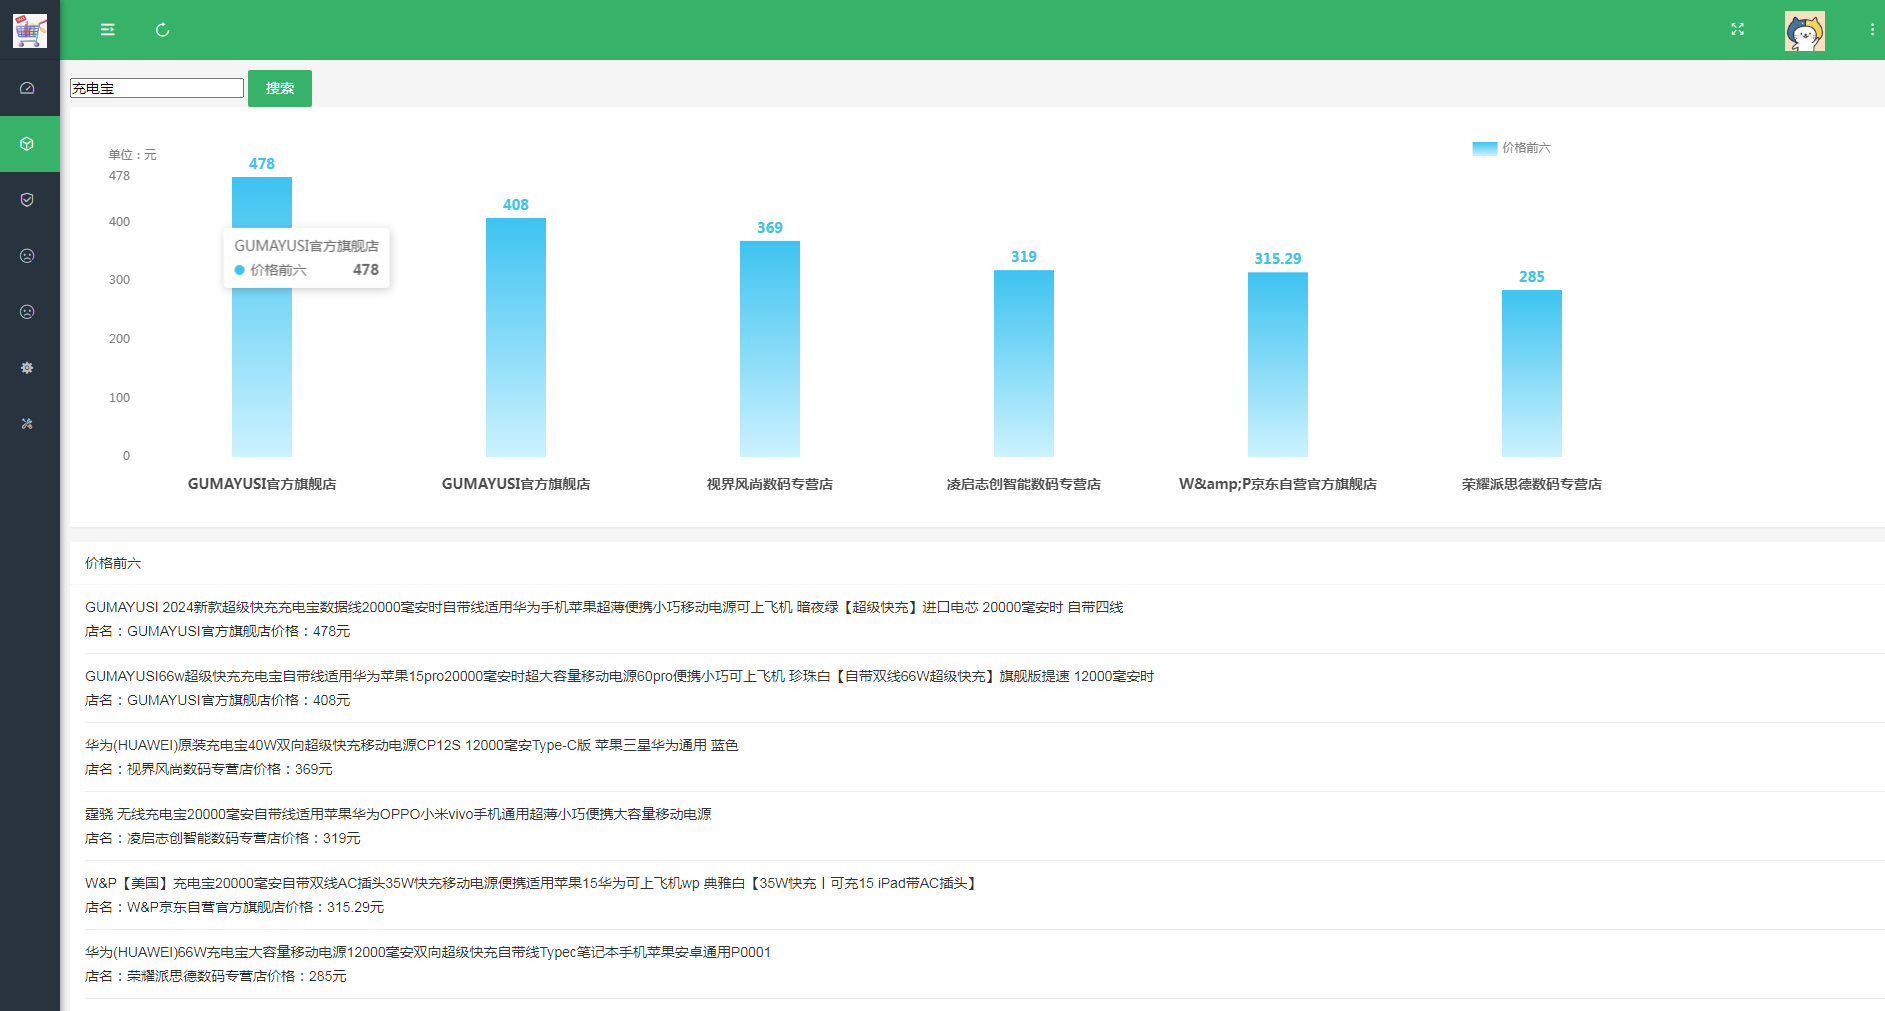1885x1011 pixels.
Task: Open the vertical three-dot more menu
Action: tap(1872, 30)
